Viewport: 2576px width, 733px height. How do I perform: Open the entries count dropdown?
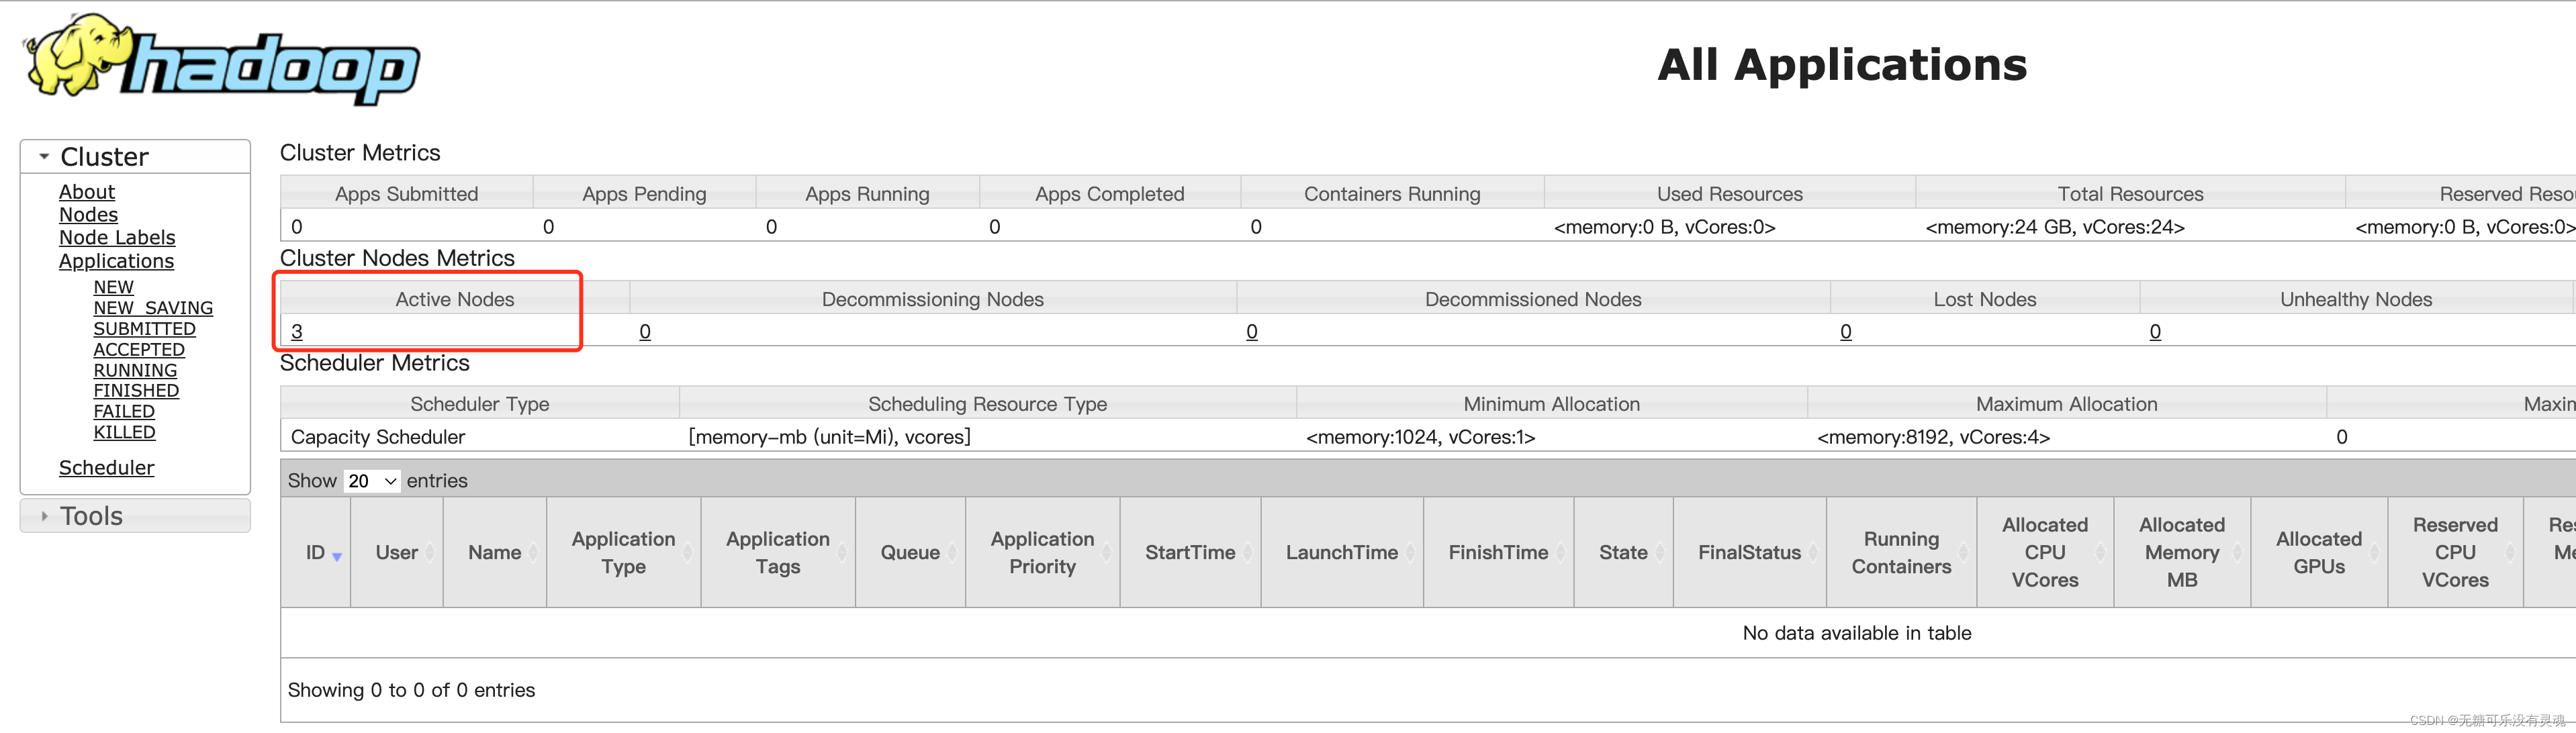click(x=372, y=481)
